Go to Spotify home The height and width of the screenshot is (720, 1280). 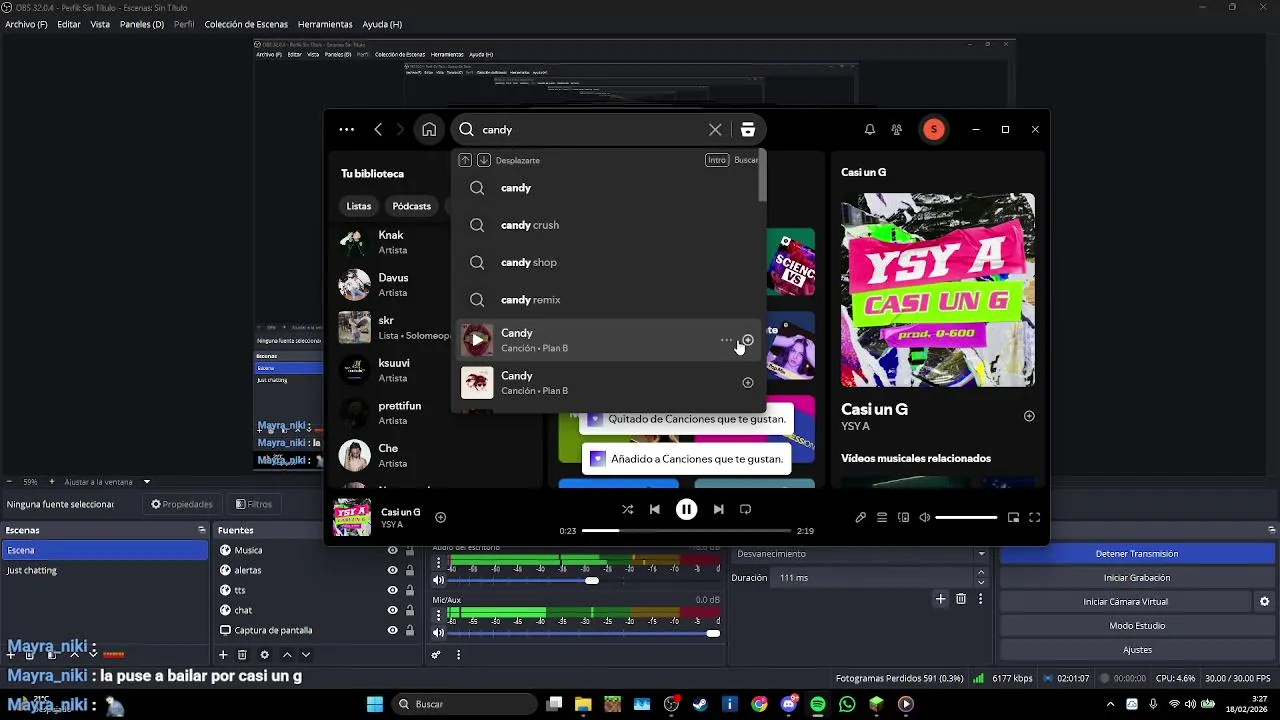coord(429,129)
